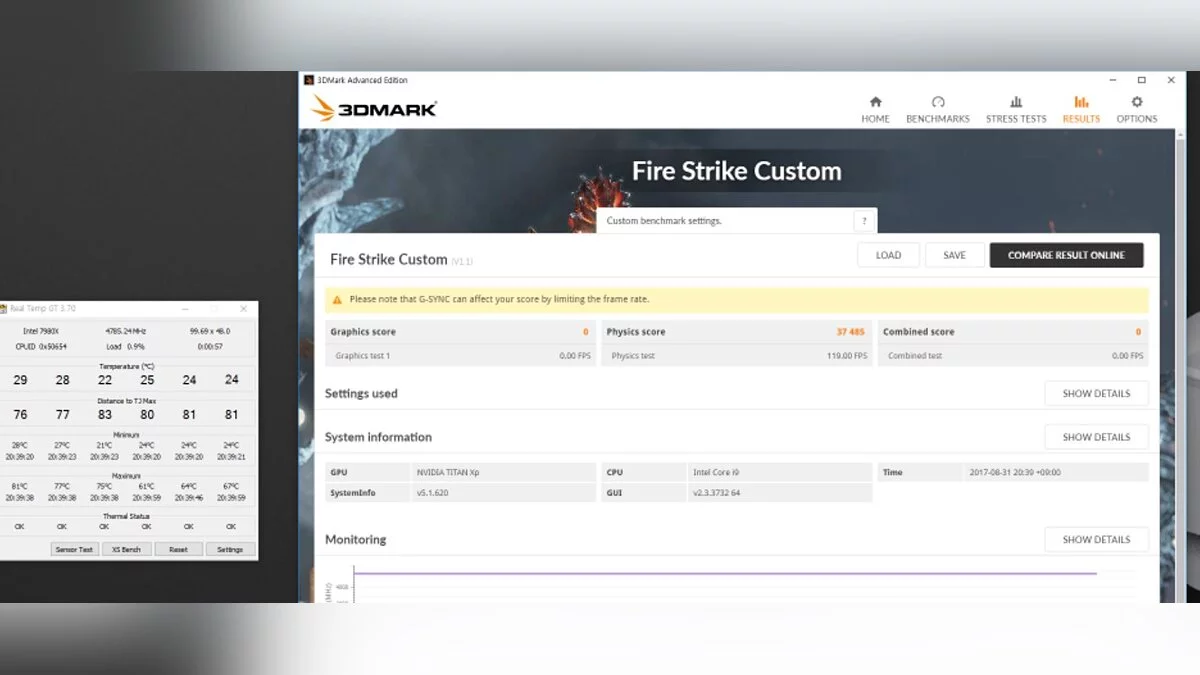Viewport: 1200px width, 675px height.
Task: Click the NVIDIA TITAN Xp GPU value
Action: pos(448,472)
